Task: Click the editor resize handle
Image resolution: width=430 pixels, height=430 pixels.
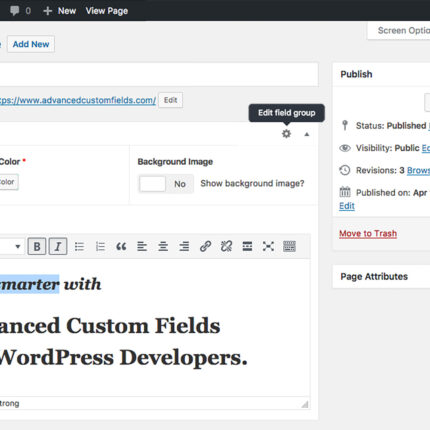Action: click(x=305, y=404)
